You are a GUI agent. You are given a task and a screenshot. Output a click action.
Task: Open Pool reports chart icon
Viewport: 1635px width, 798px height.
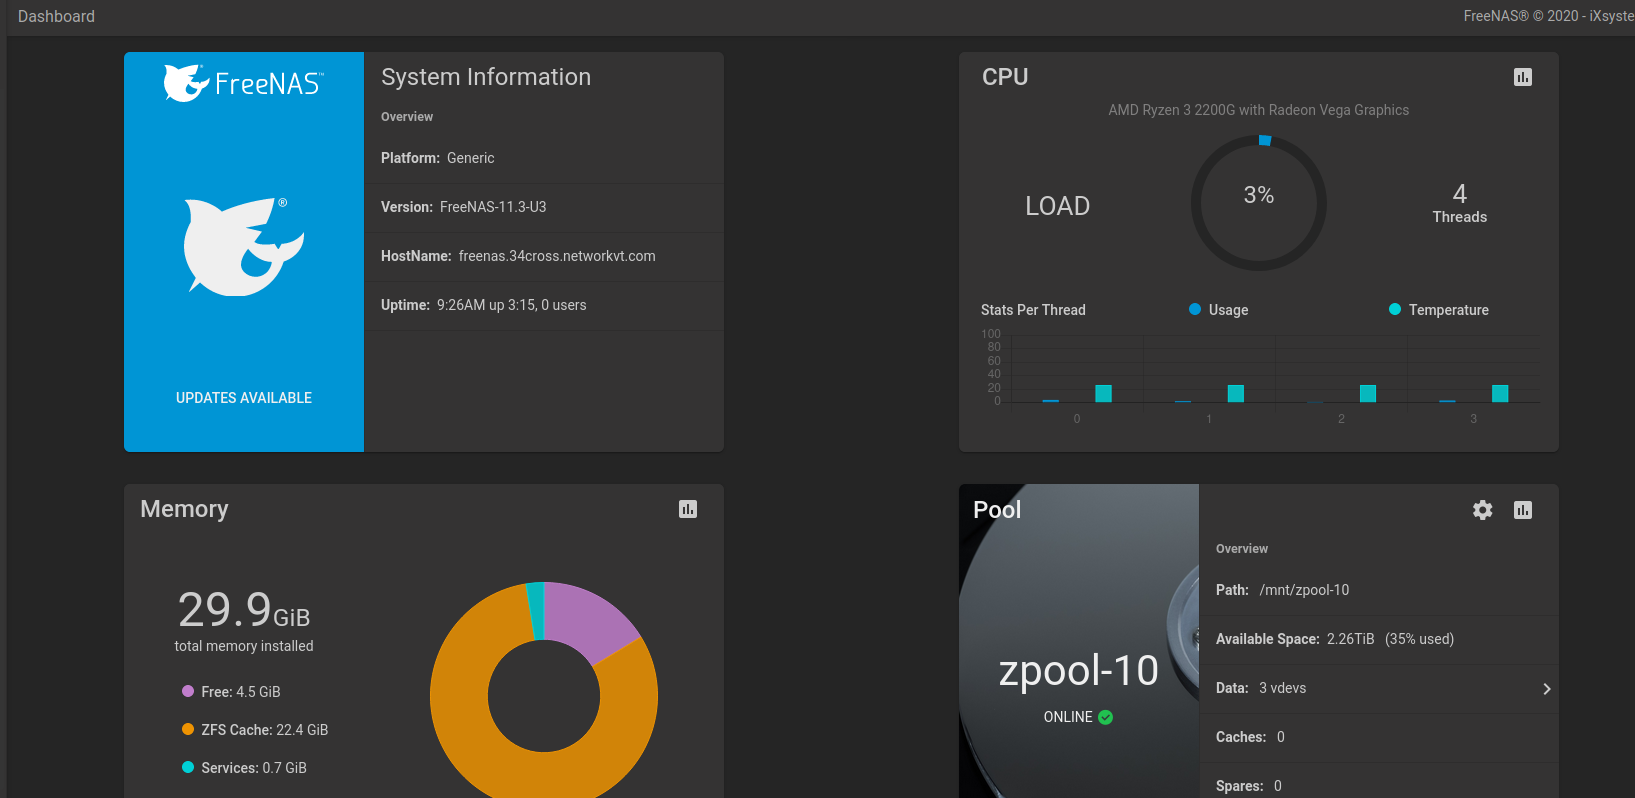pyautogui.click(x=1522, y=510)
